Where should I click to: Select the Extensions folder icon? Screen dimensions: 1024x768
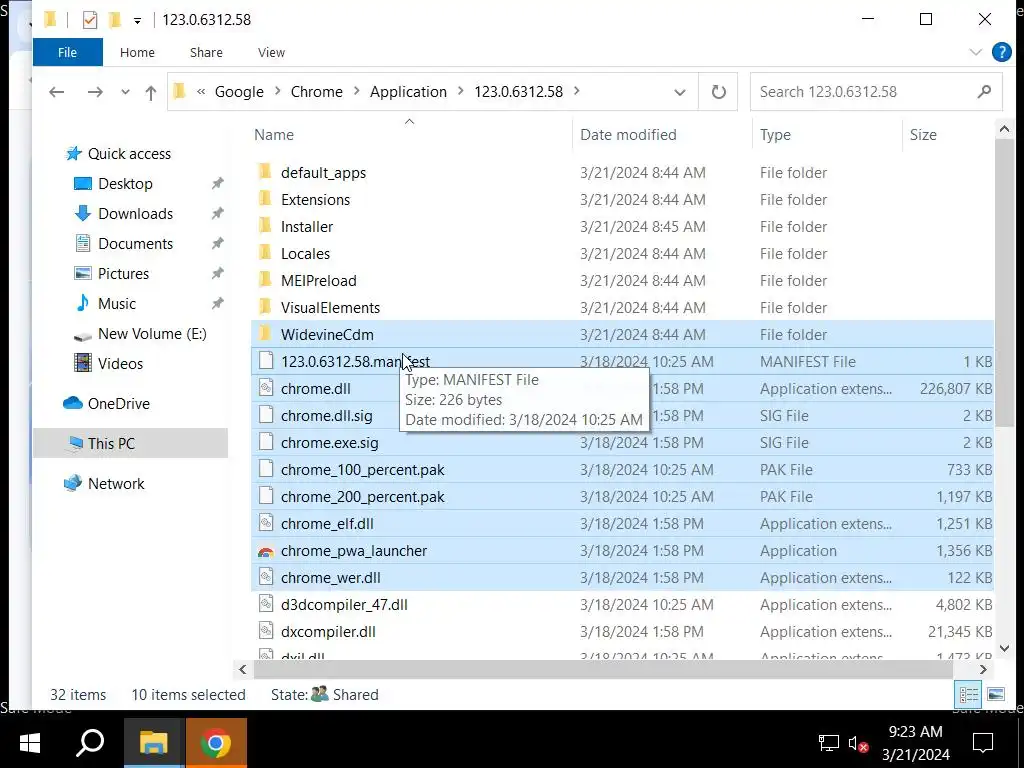[x=264, y=199]
